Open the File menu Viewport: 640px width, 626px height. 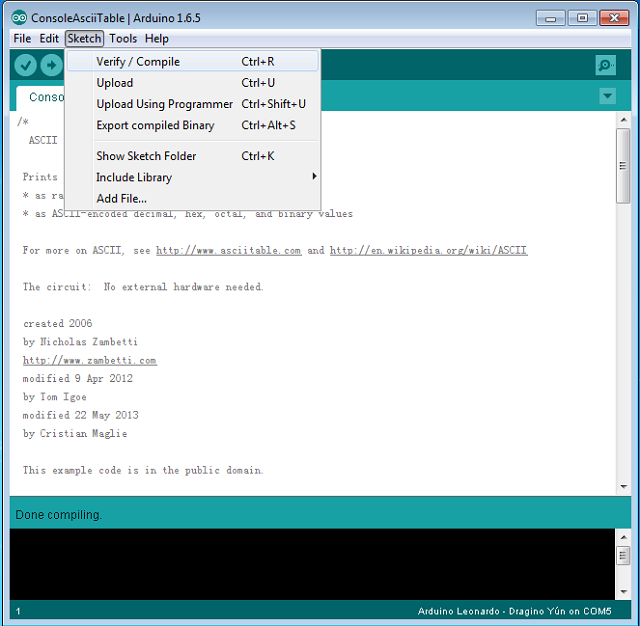tap(22, 38)
